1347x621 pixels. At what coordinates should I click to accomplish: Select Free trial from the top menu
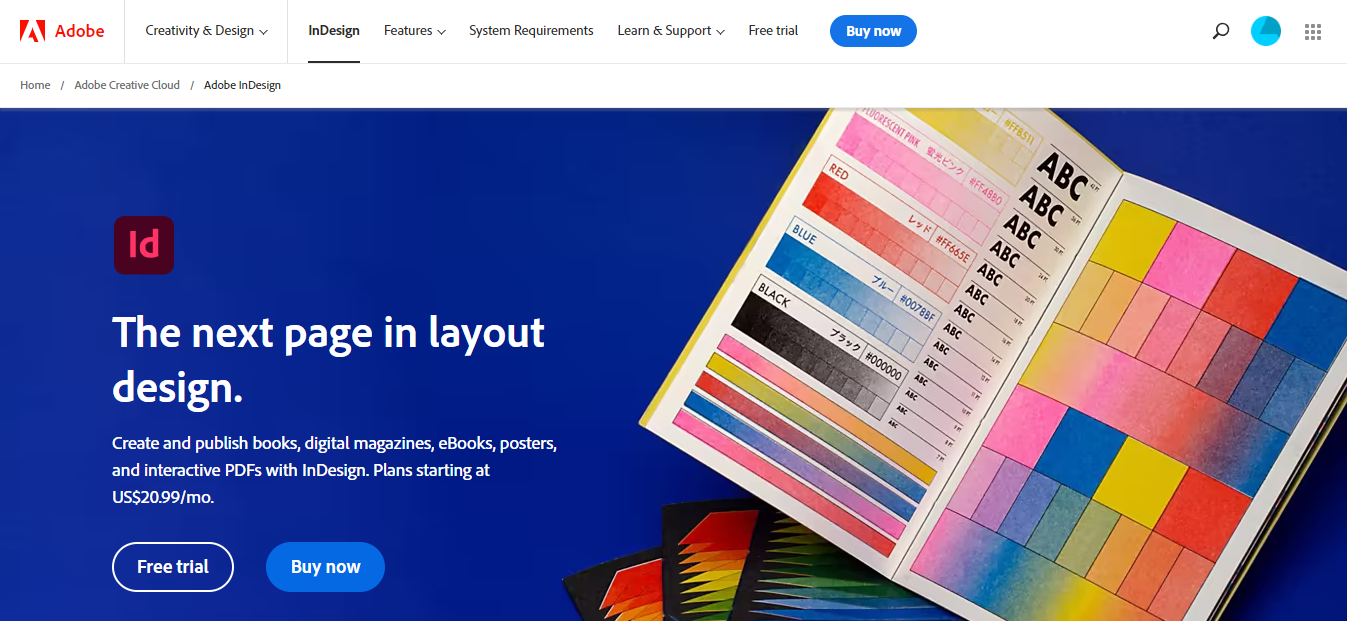click(773, 30)
